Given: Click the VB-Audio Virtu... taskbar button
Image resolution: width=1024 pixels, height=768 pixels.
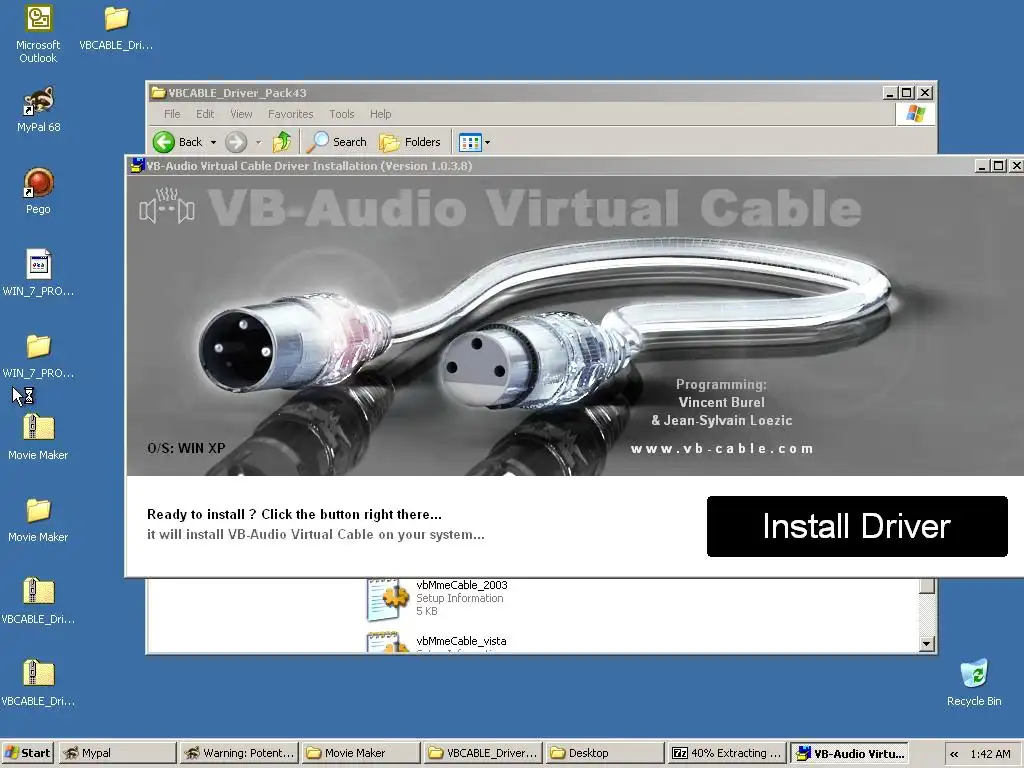Looking at the screenshot, I should coord(851,753).
